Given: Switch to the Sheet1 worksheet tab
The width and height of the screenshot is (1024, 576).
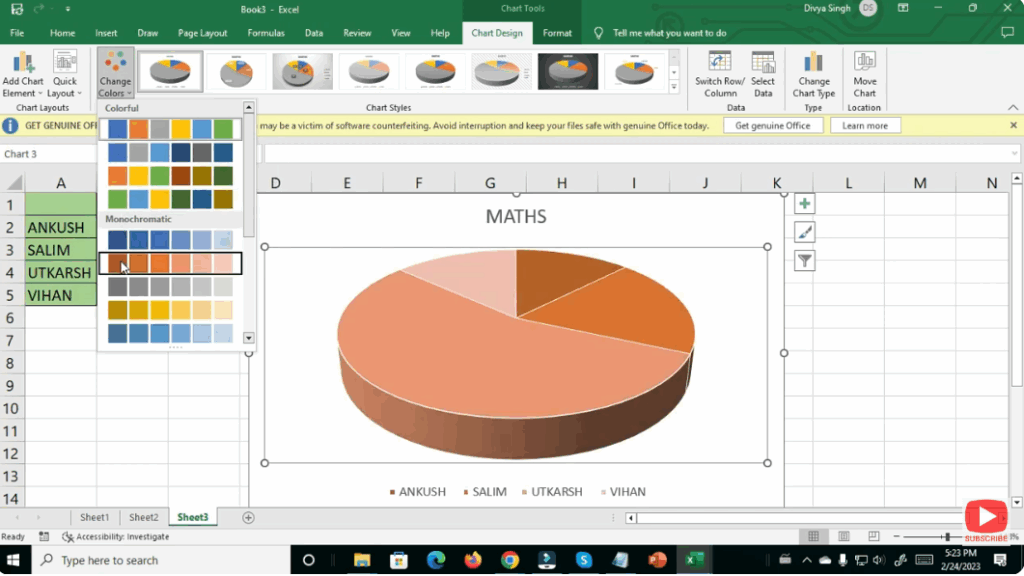Looking at the screenshot, I should pos(95,517).
